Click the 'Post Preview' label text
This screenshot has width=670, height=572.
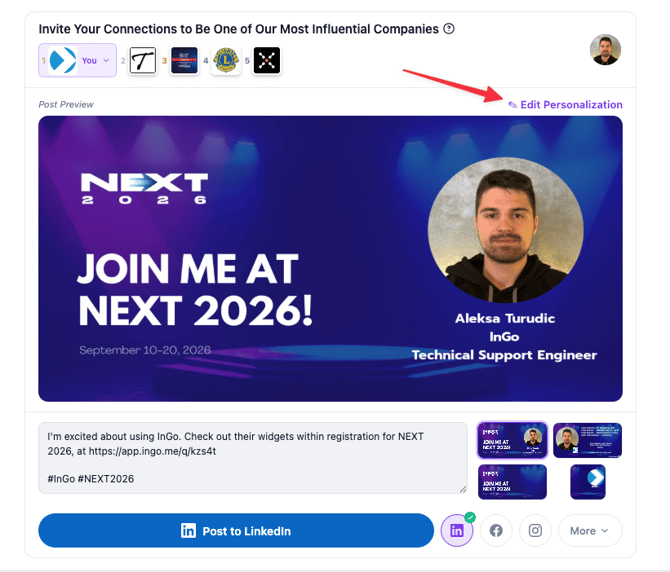[x=66, y=105]
